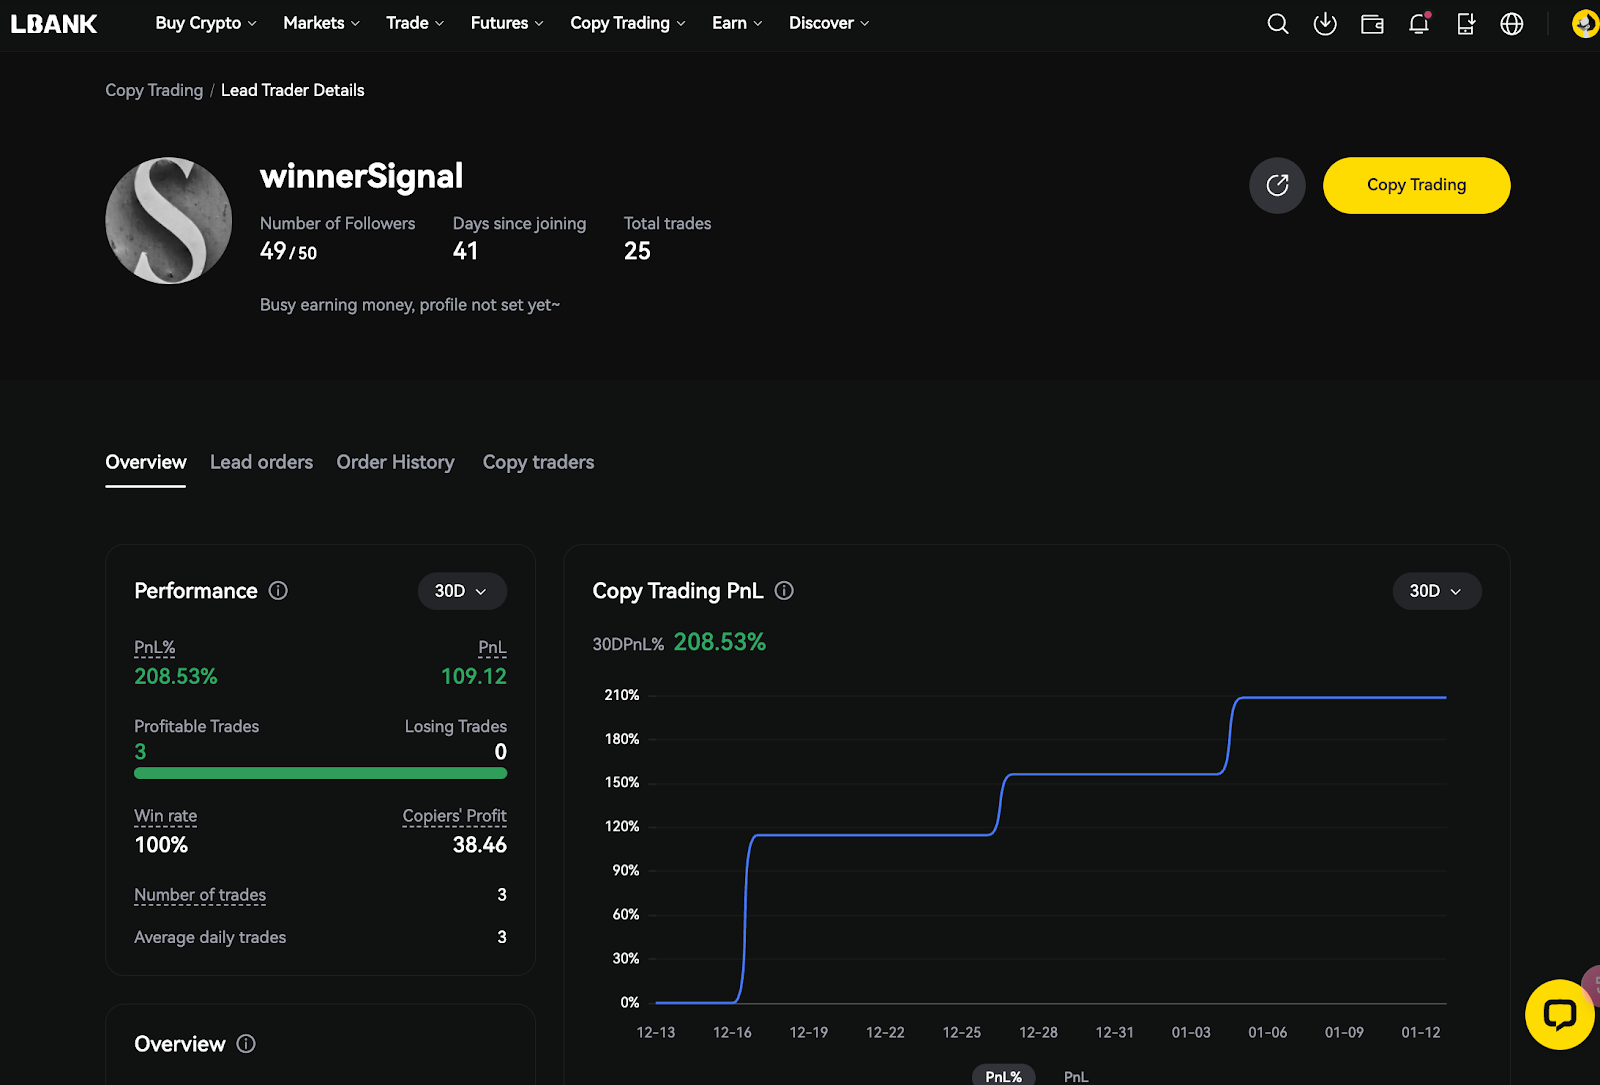Expand the Copy Trading PnL 30D dropdown
This screenshot has height=1085, width=1600.
click(1436, 591)
